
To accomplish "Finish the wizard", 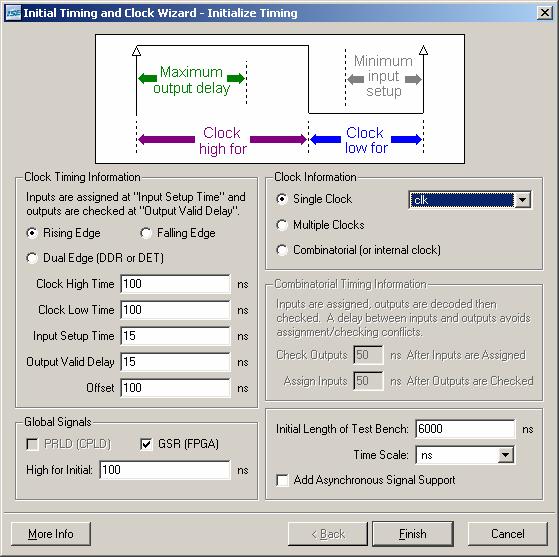I will point(413,534).
